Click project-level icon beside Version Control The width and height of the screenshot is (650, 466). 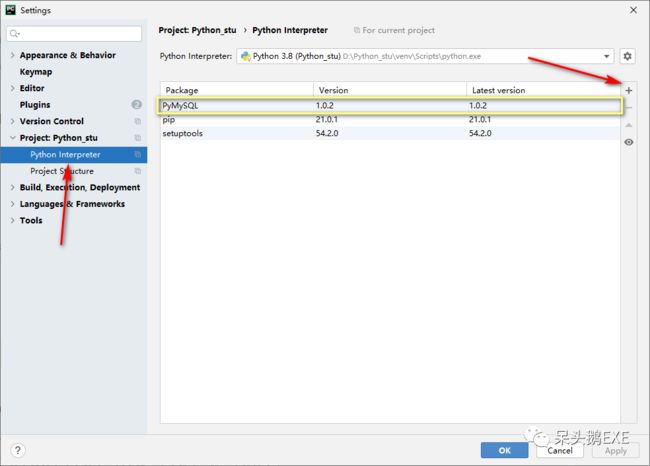point(138,121)
